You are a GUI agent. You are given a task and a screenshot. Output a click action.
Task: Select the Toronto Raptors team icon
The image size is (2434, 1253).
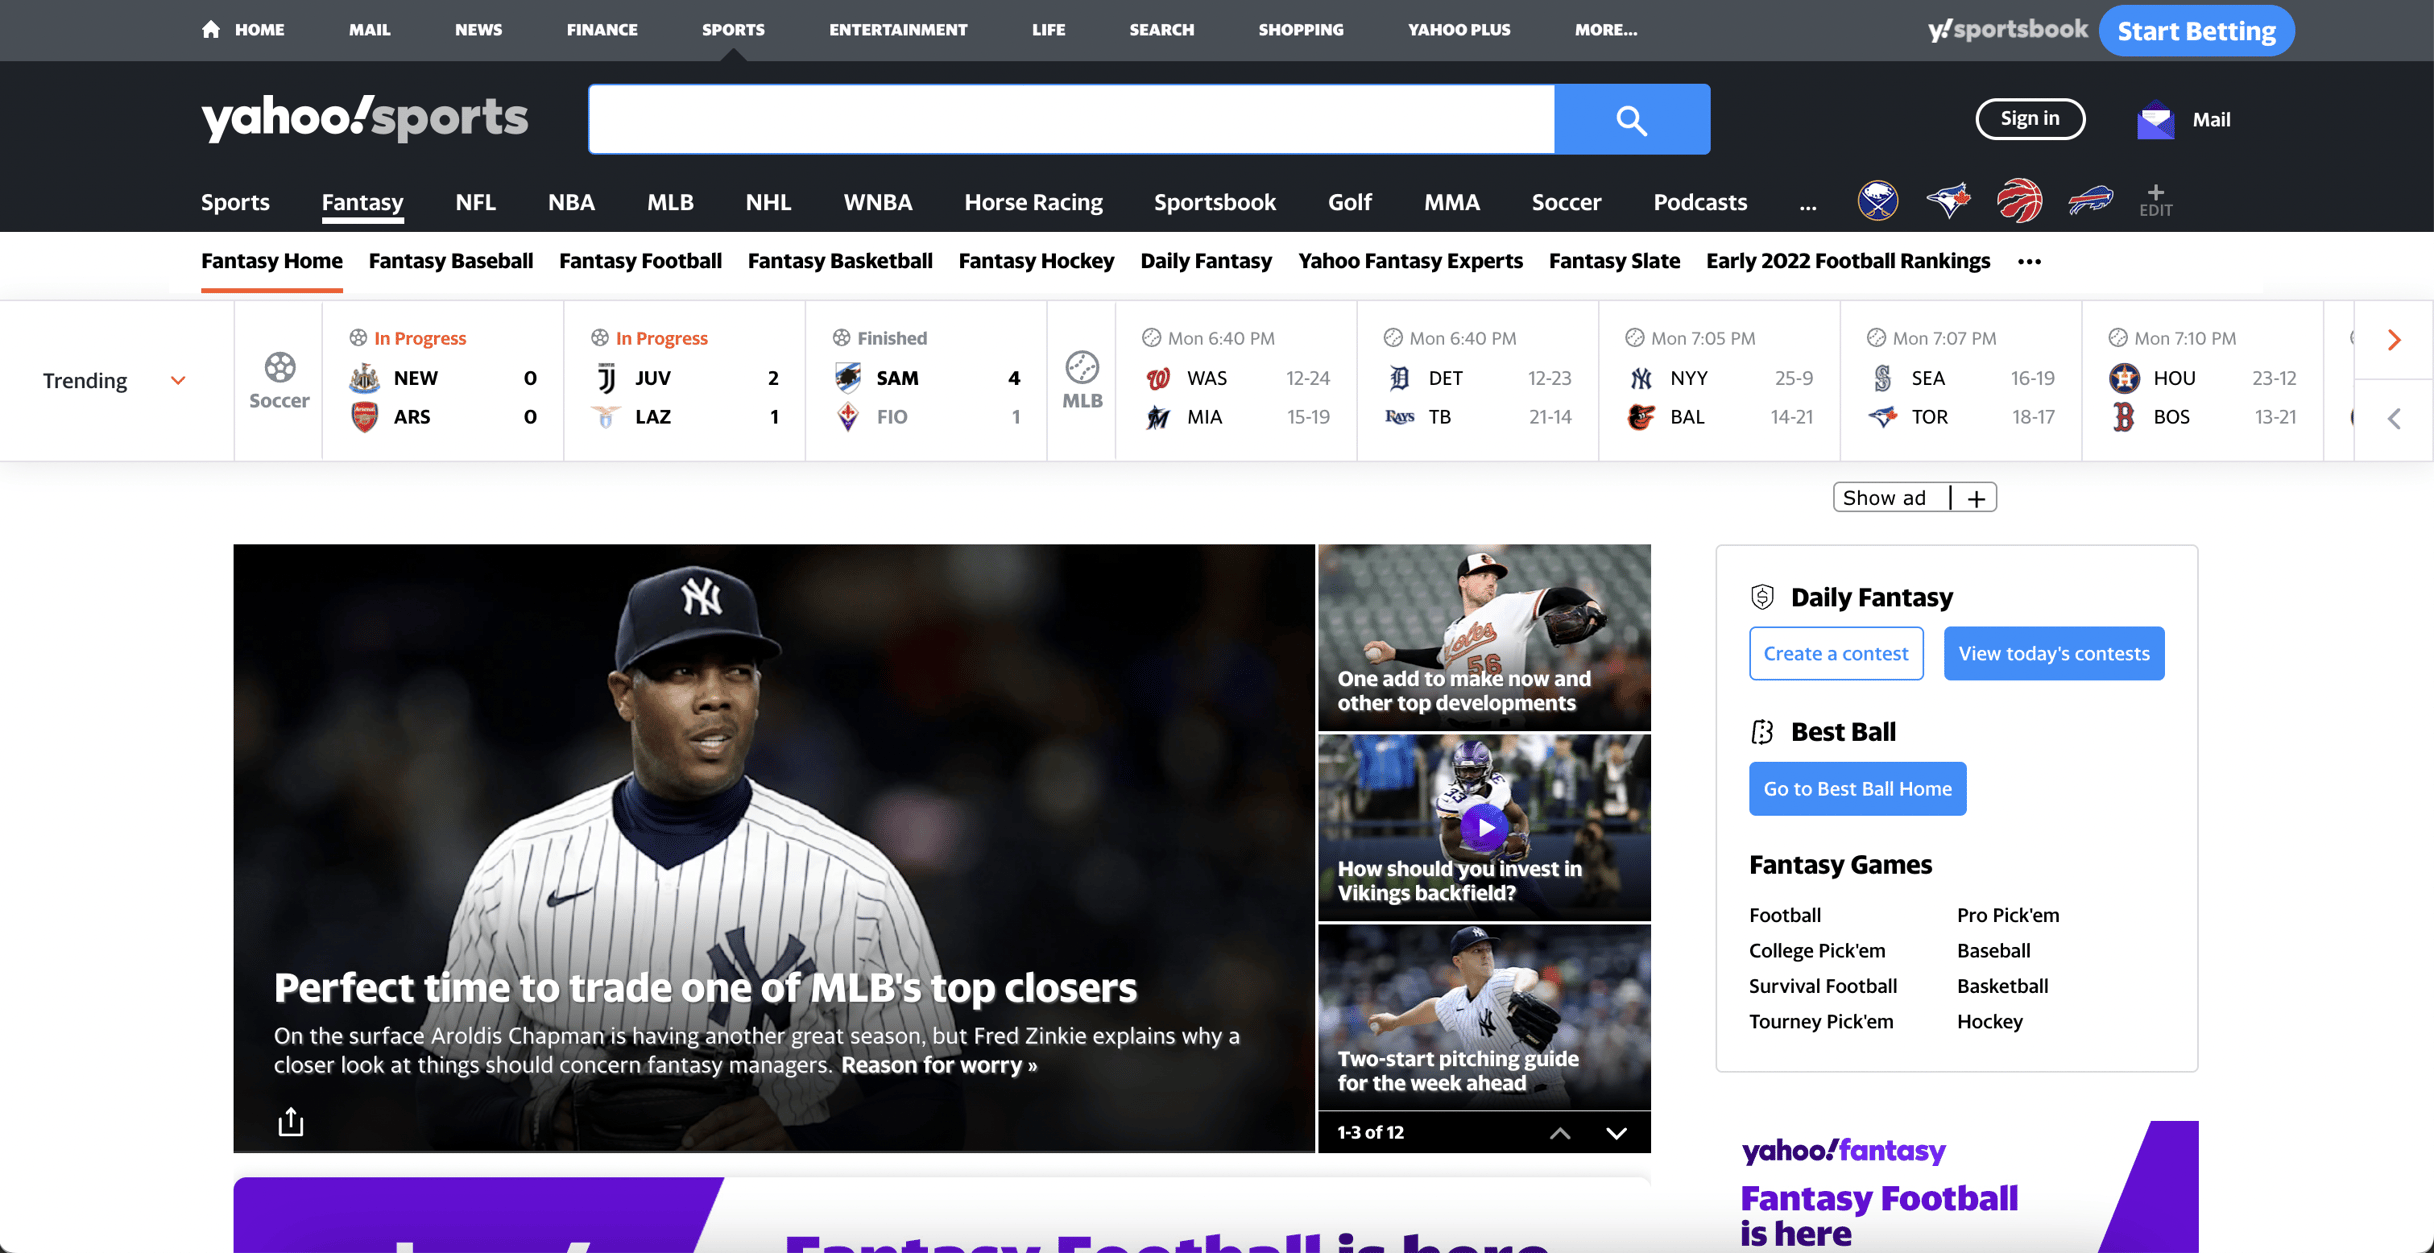pos(2019,201)
